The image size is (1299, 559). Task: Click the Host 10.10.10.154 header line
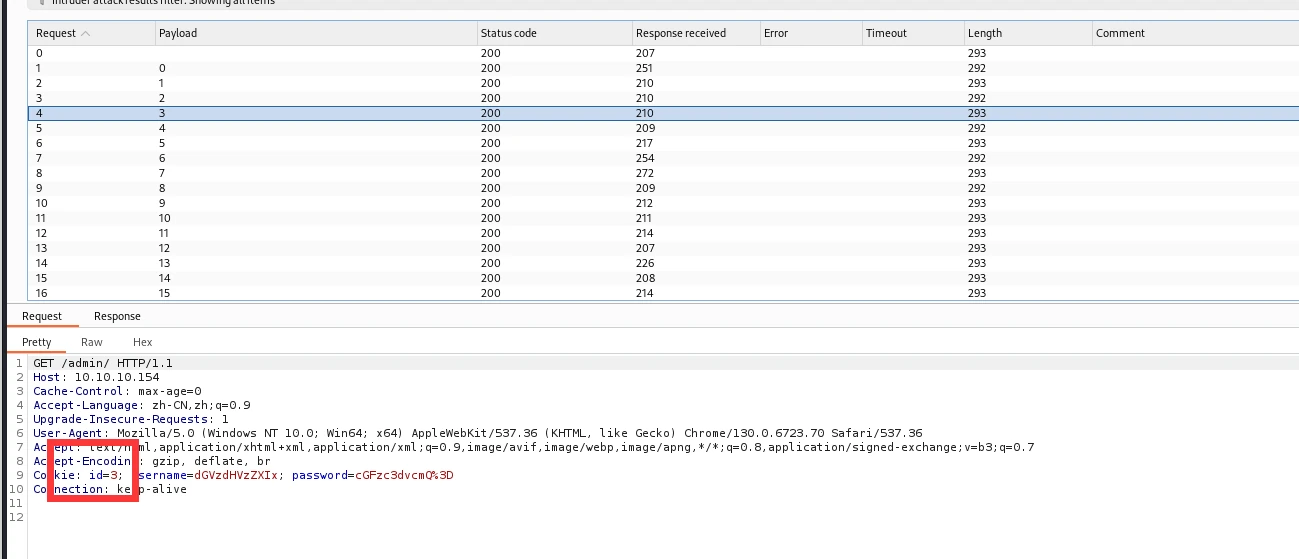(x=96, y=377)
